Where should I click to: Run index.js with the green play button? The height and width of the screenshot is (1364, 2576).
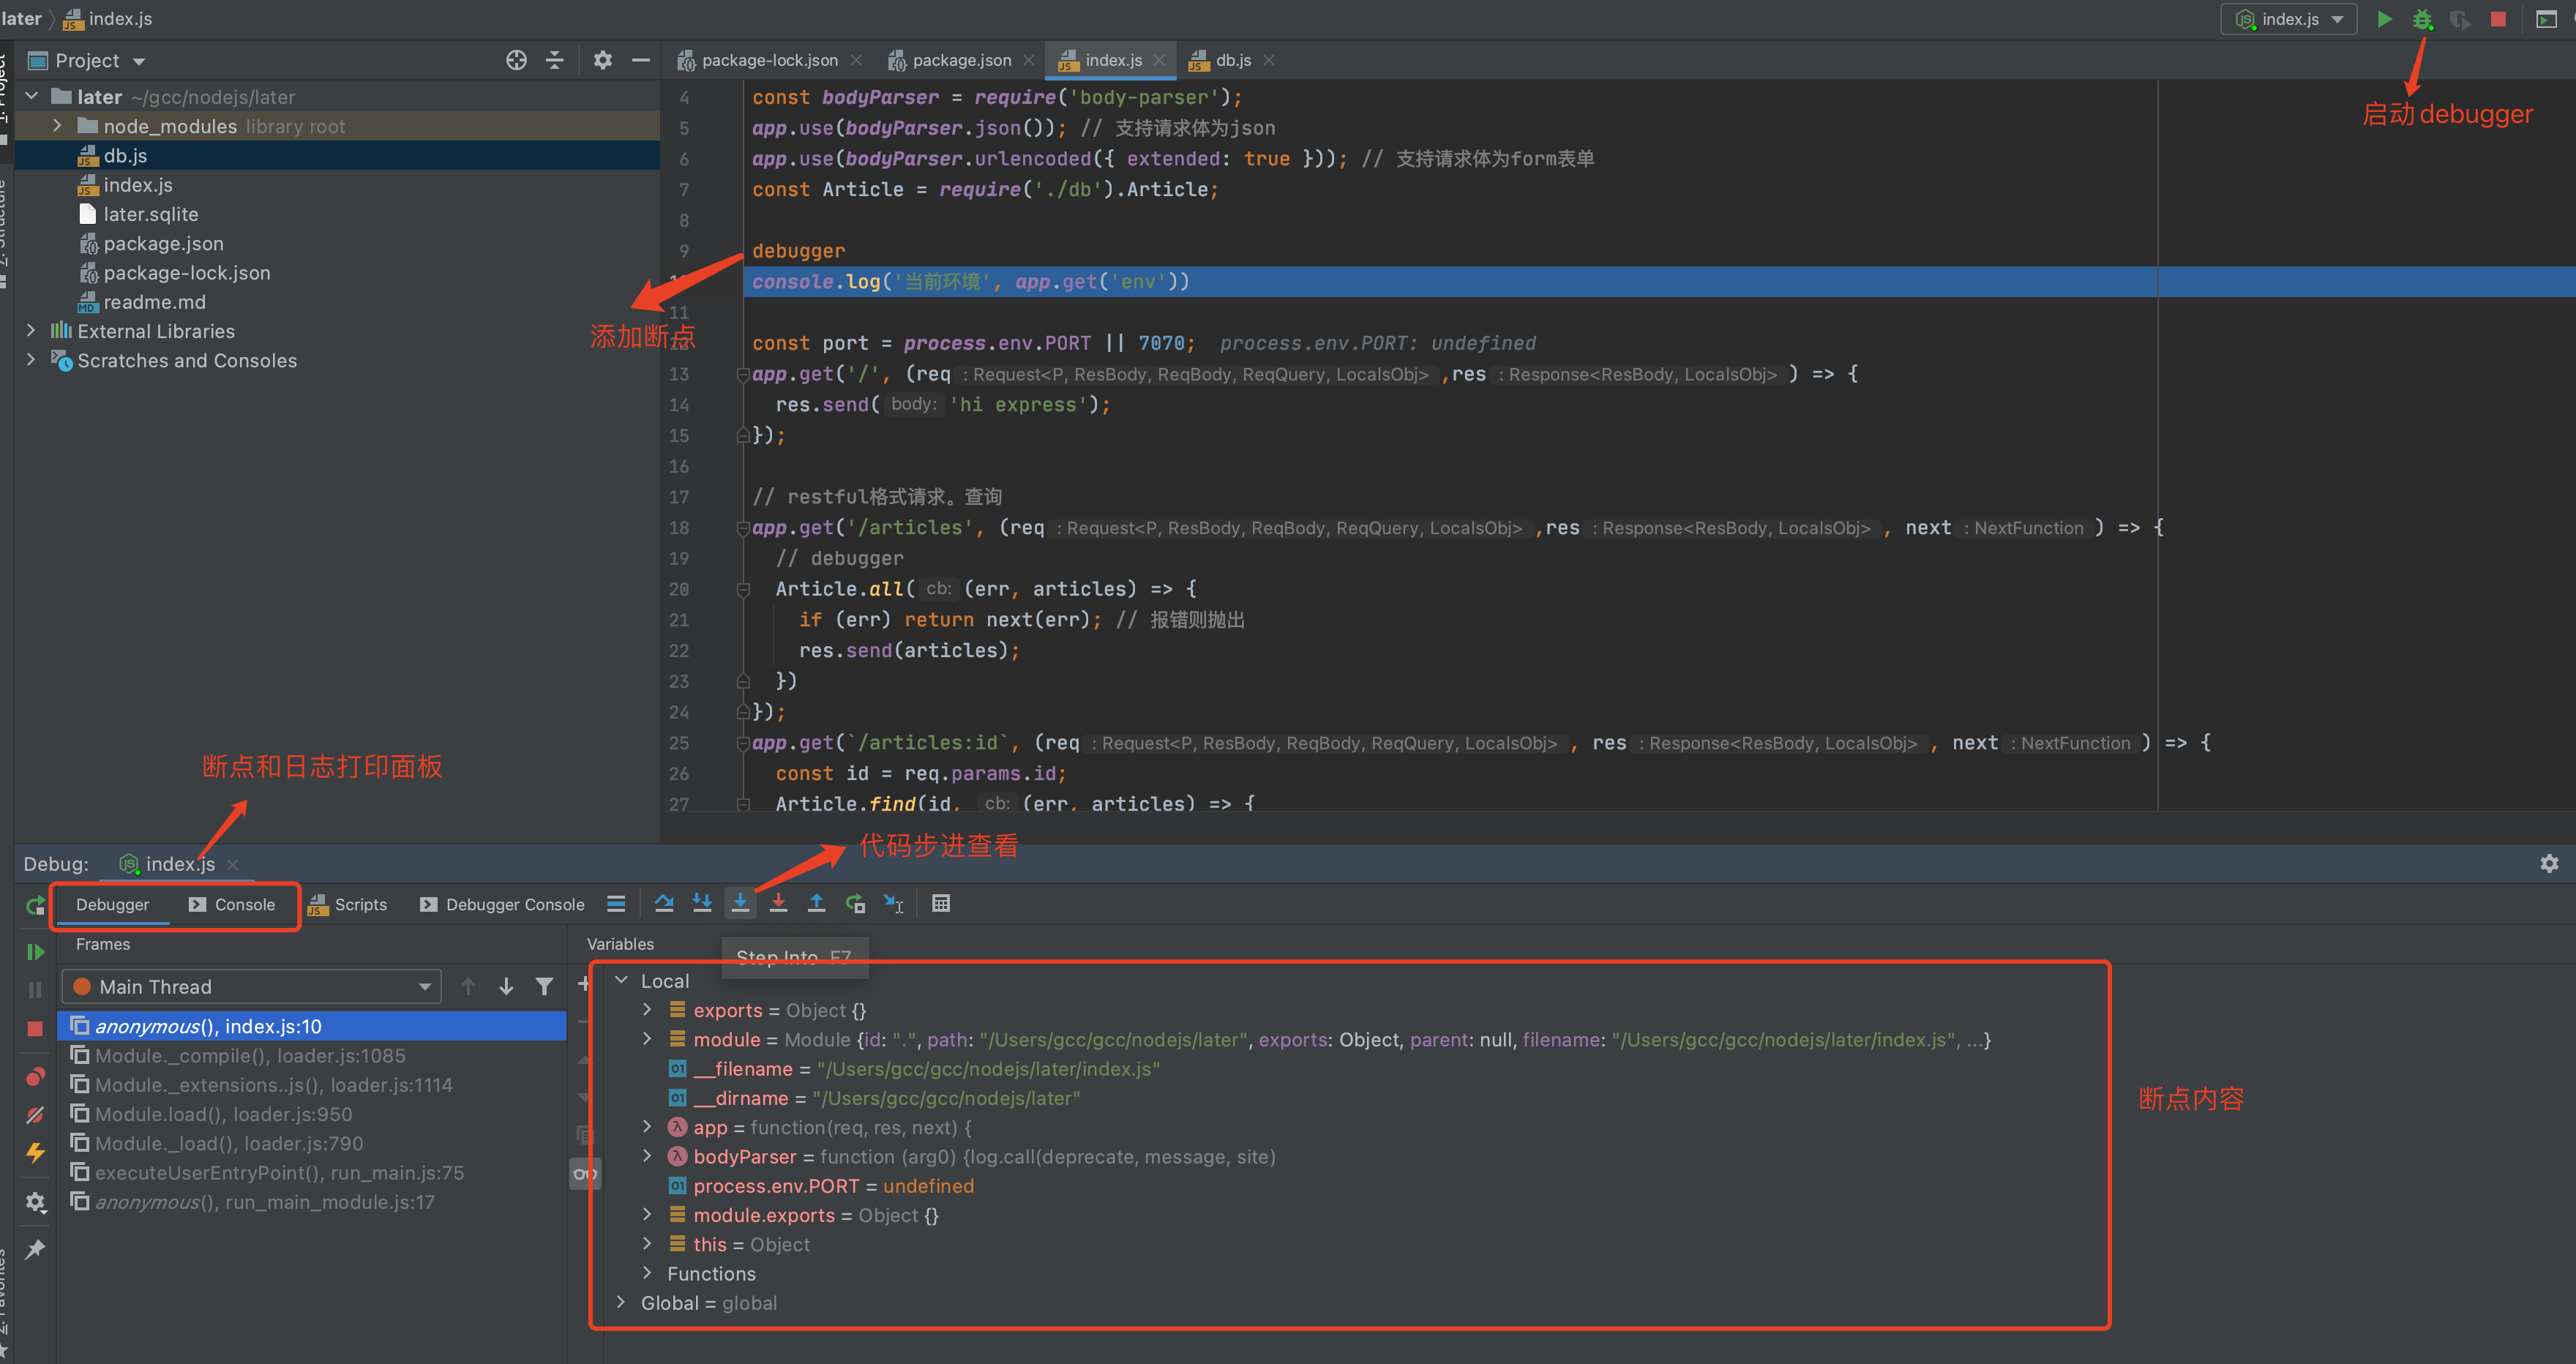coord(2384,19)
